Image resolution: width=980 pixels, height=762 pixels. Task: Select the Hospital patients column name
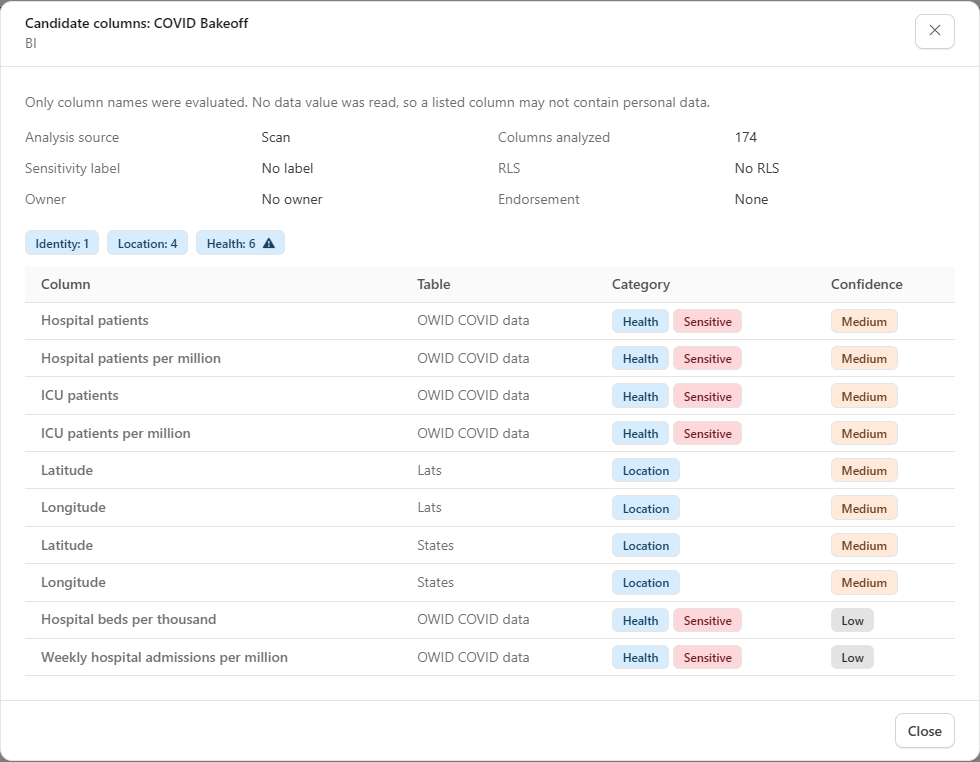(x=95, y=321)
